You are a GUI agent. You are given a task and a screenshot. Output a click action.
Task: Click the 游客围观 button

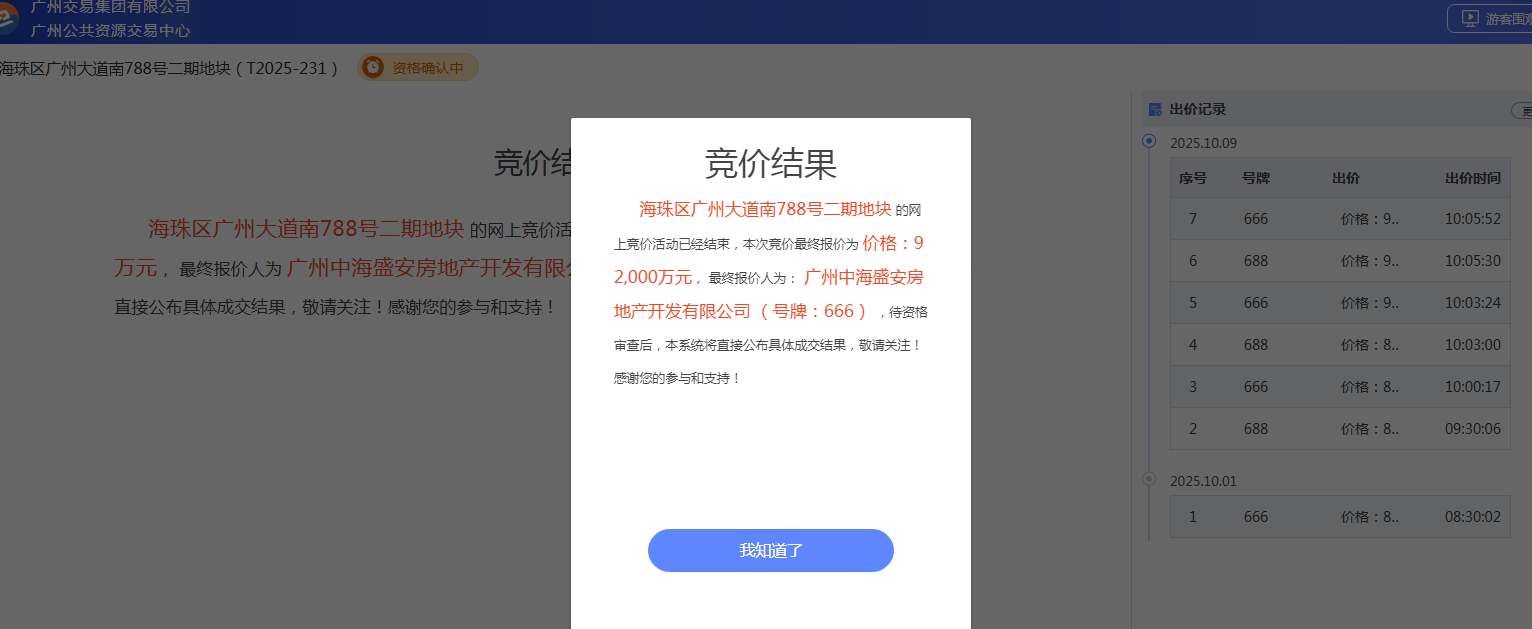tap(1490, 18)
